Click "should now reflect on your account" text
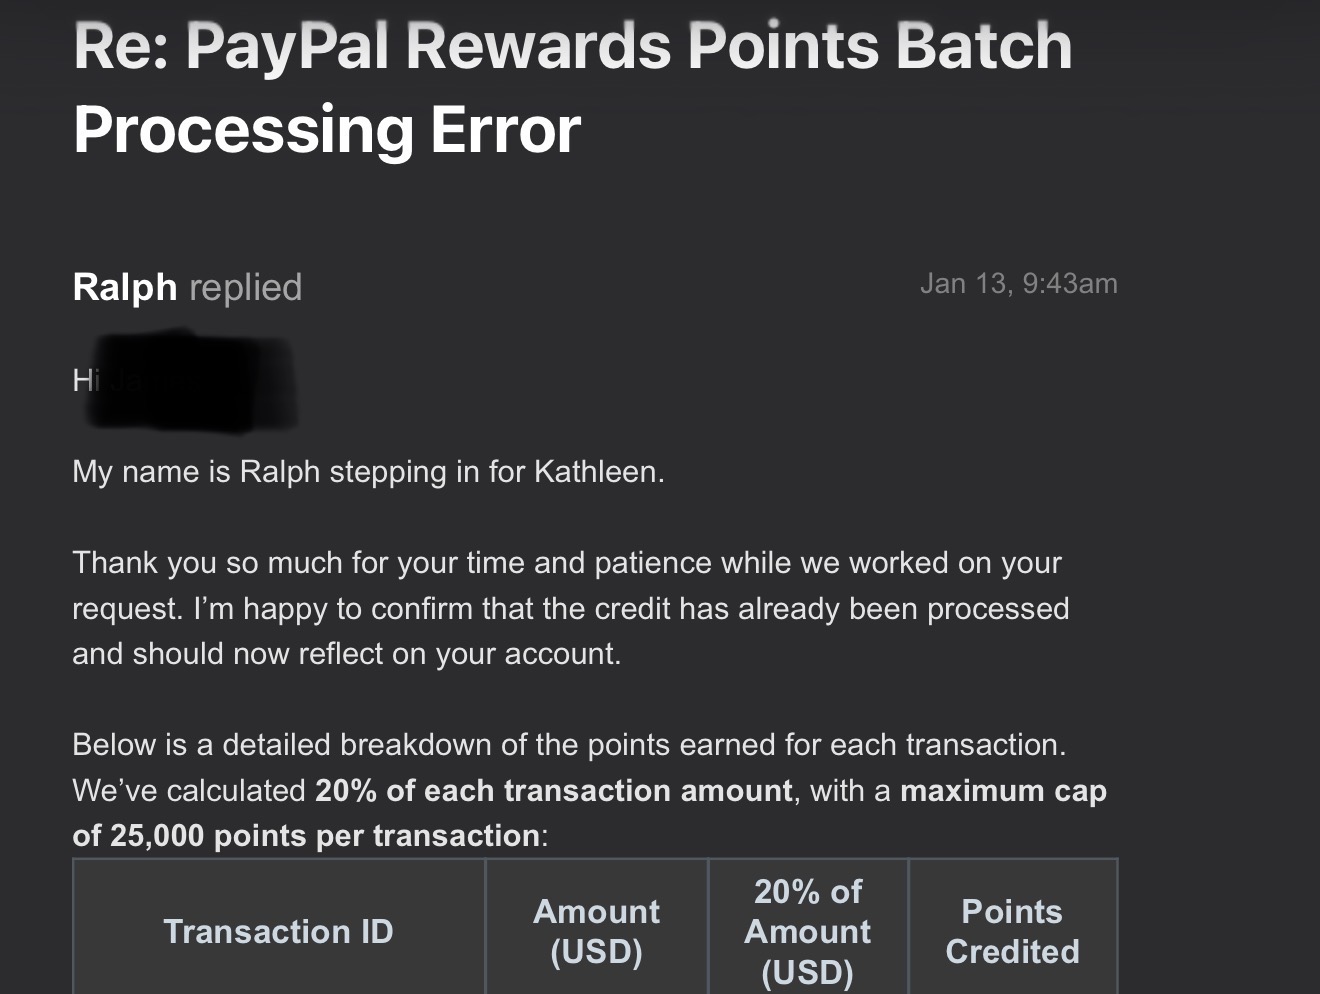Screen dimensions: 1320x994 [x=376, y=654]
